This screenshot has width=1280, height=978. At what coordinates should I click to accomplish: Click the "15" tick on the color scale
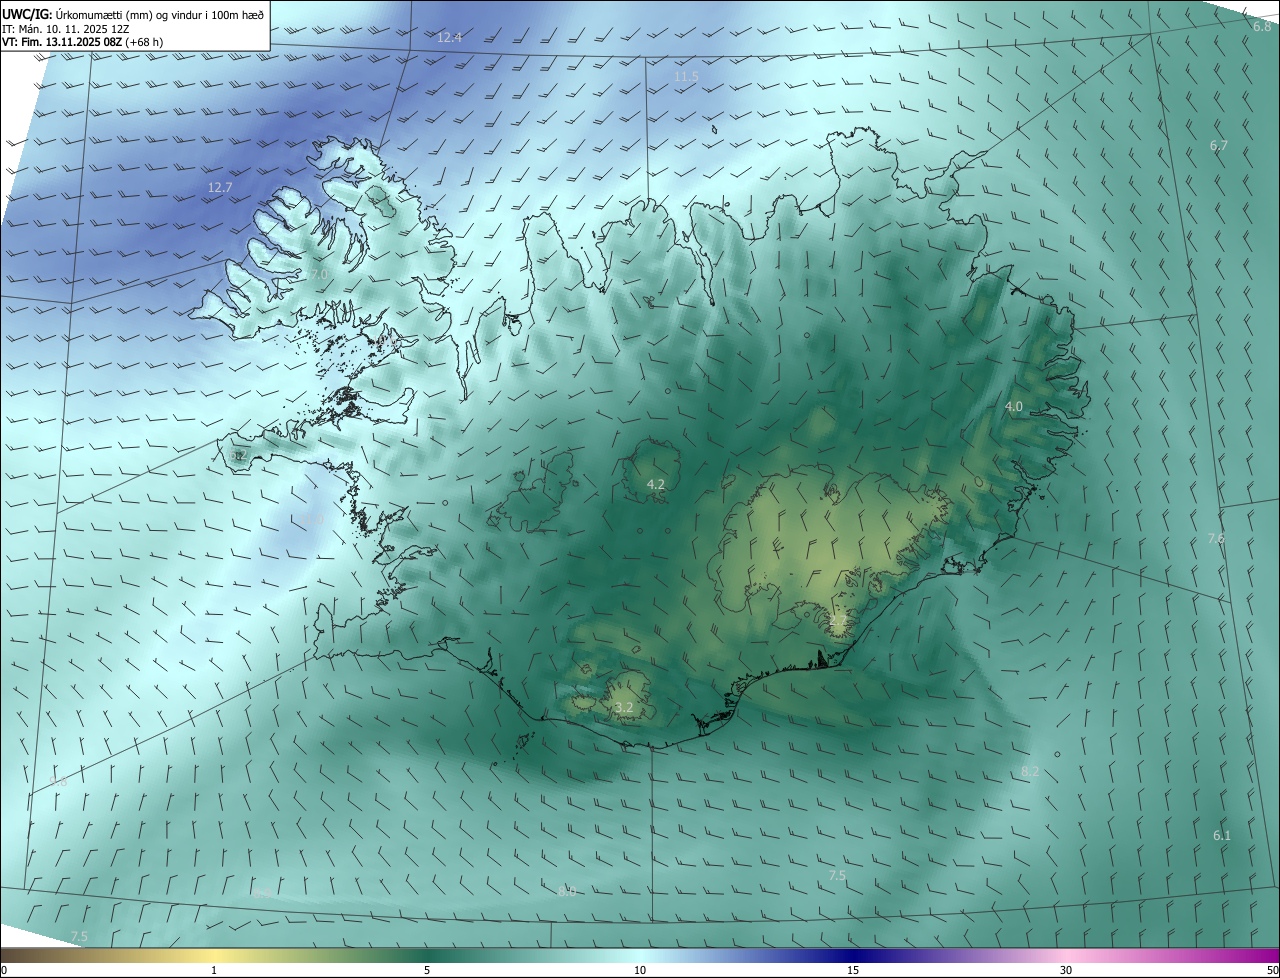(853, 970)
